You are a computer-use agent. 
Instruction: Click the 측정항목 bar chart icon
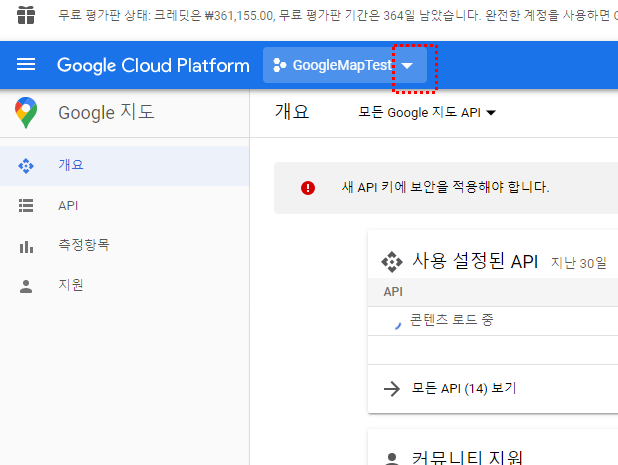coord(26,247)
